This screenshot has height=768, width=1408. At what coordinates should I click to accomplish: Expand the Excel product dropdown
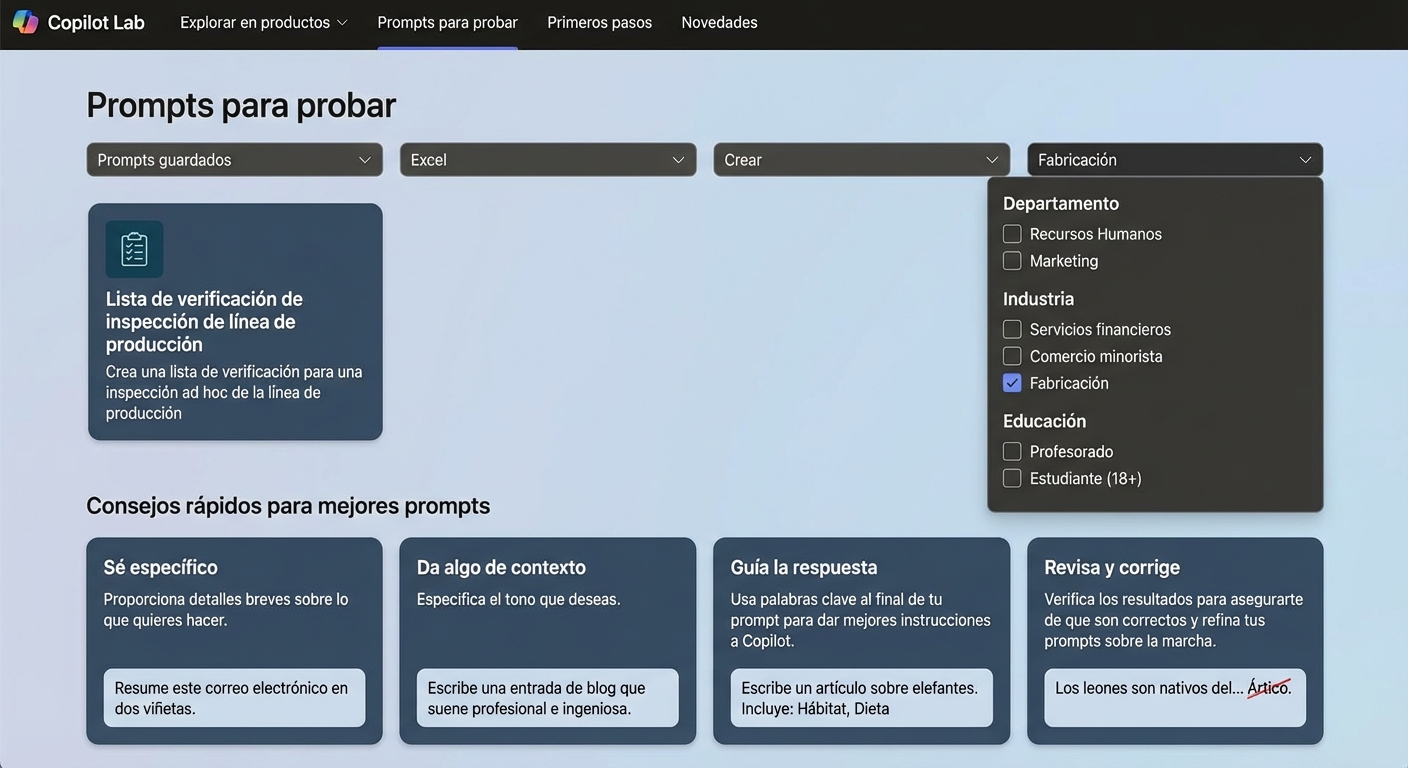point(547,159)
